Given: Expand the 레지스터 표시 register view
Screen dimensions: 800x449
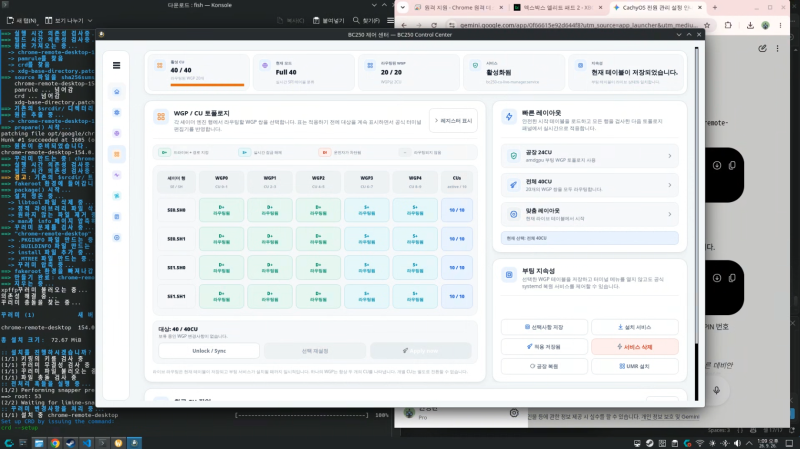Looking at the screenshot, I should coord(453,121).
